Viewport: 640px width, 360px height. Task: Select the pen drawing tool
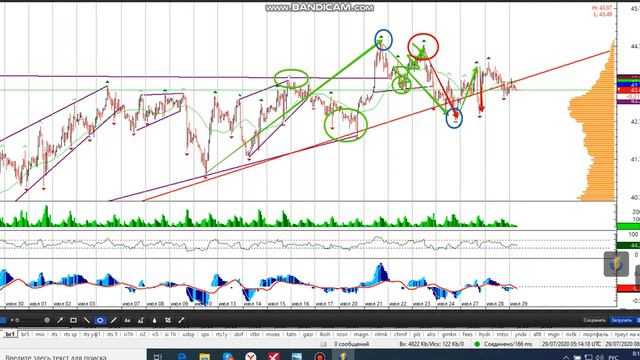[113, 320]
